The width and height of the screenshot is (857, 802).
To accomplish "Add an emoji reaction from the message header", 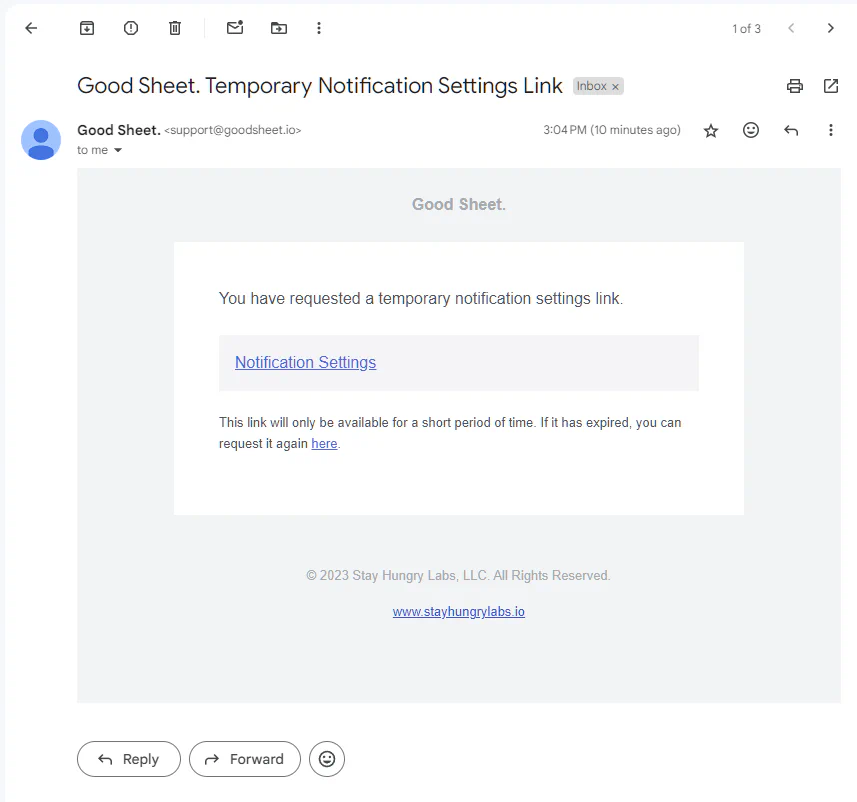I will coord(751,130).
